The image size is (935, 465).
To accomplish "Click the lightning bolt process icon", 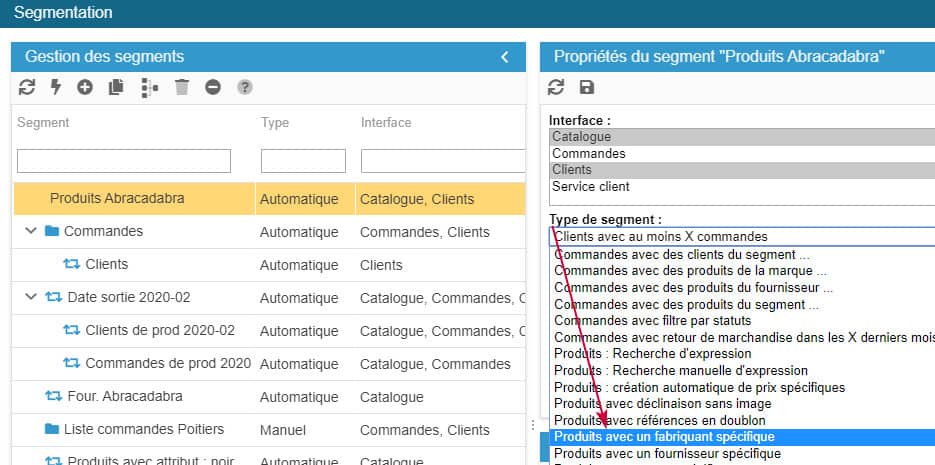I will click(56, 87).
